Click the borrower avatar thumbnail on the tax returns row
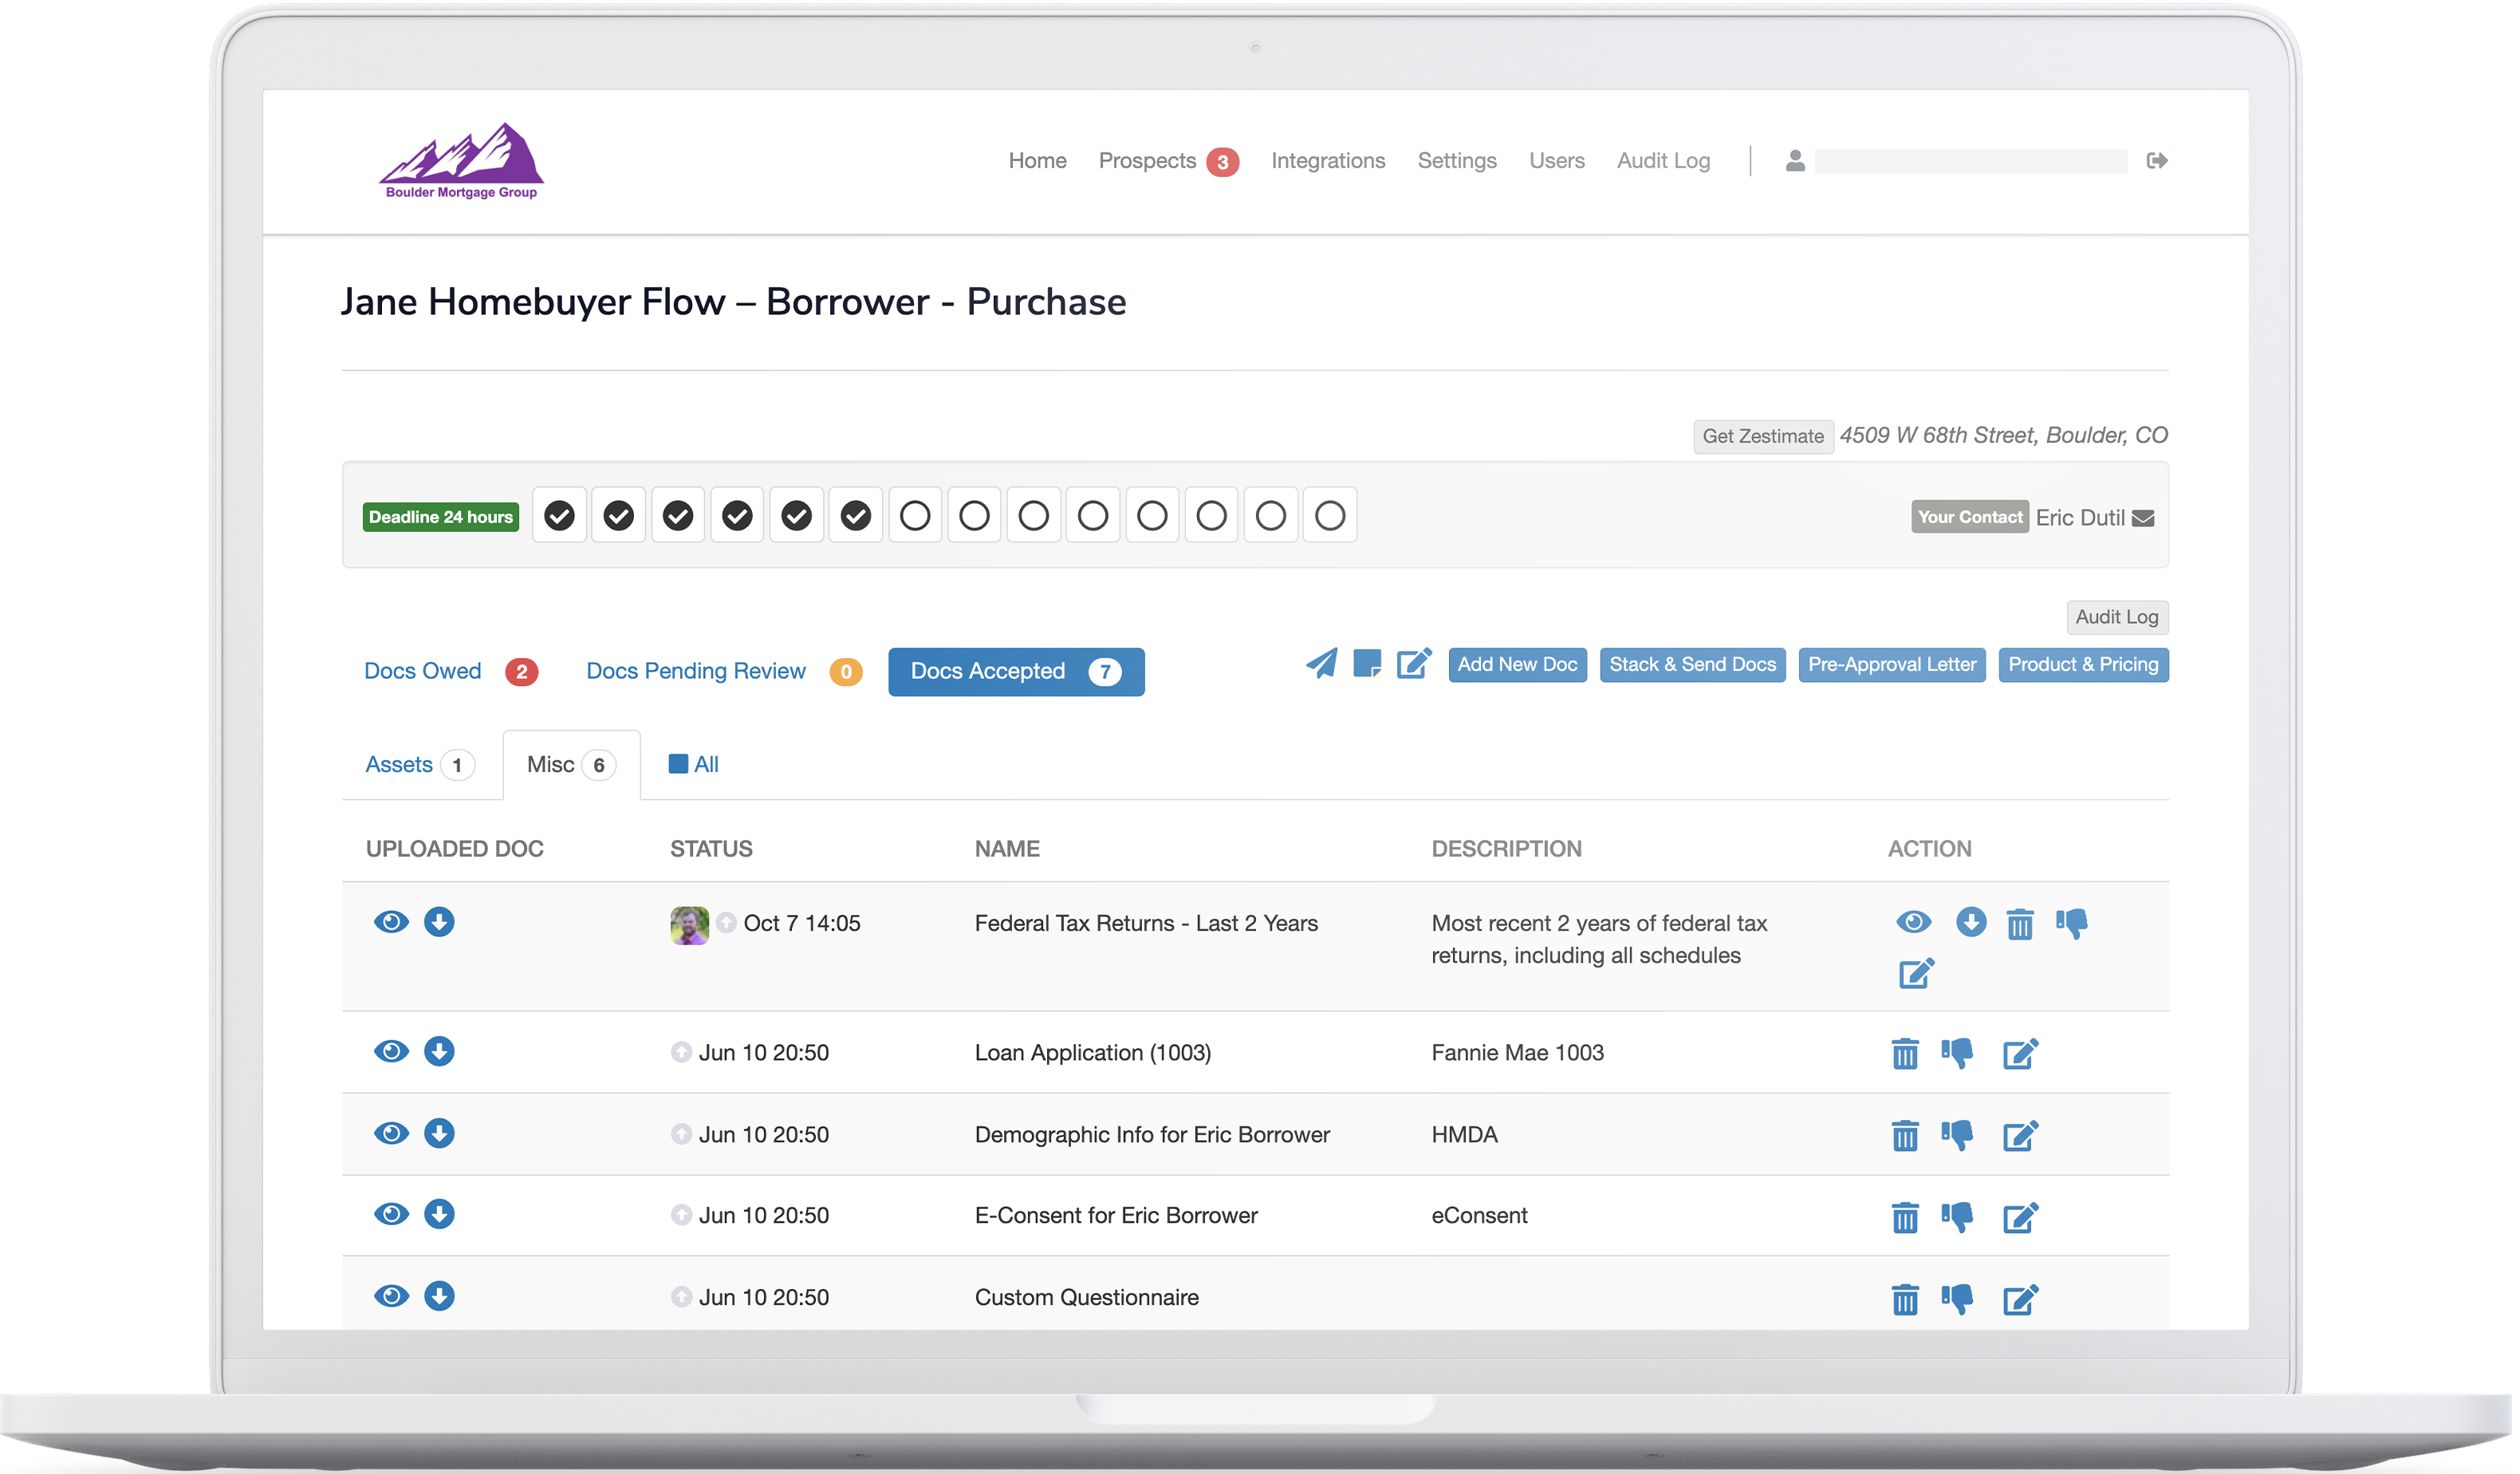2520x1474 pixels. (689, 925)
